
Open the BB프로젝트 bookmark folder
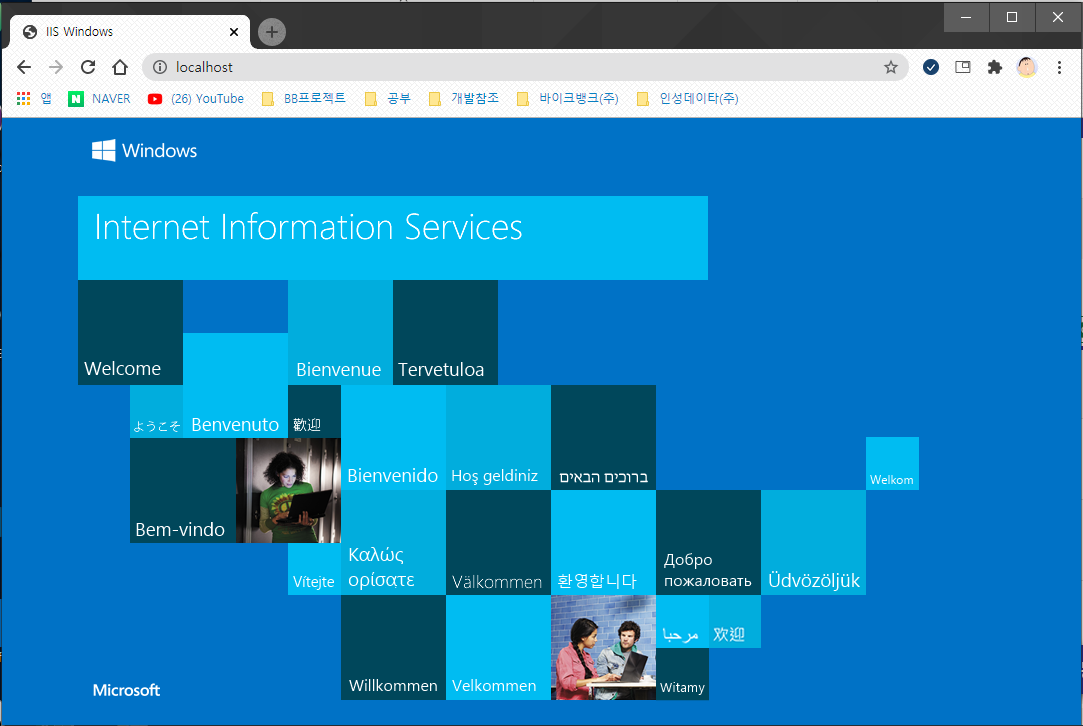(304, 99)
